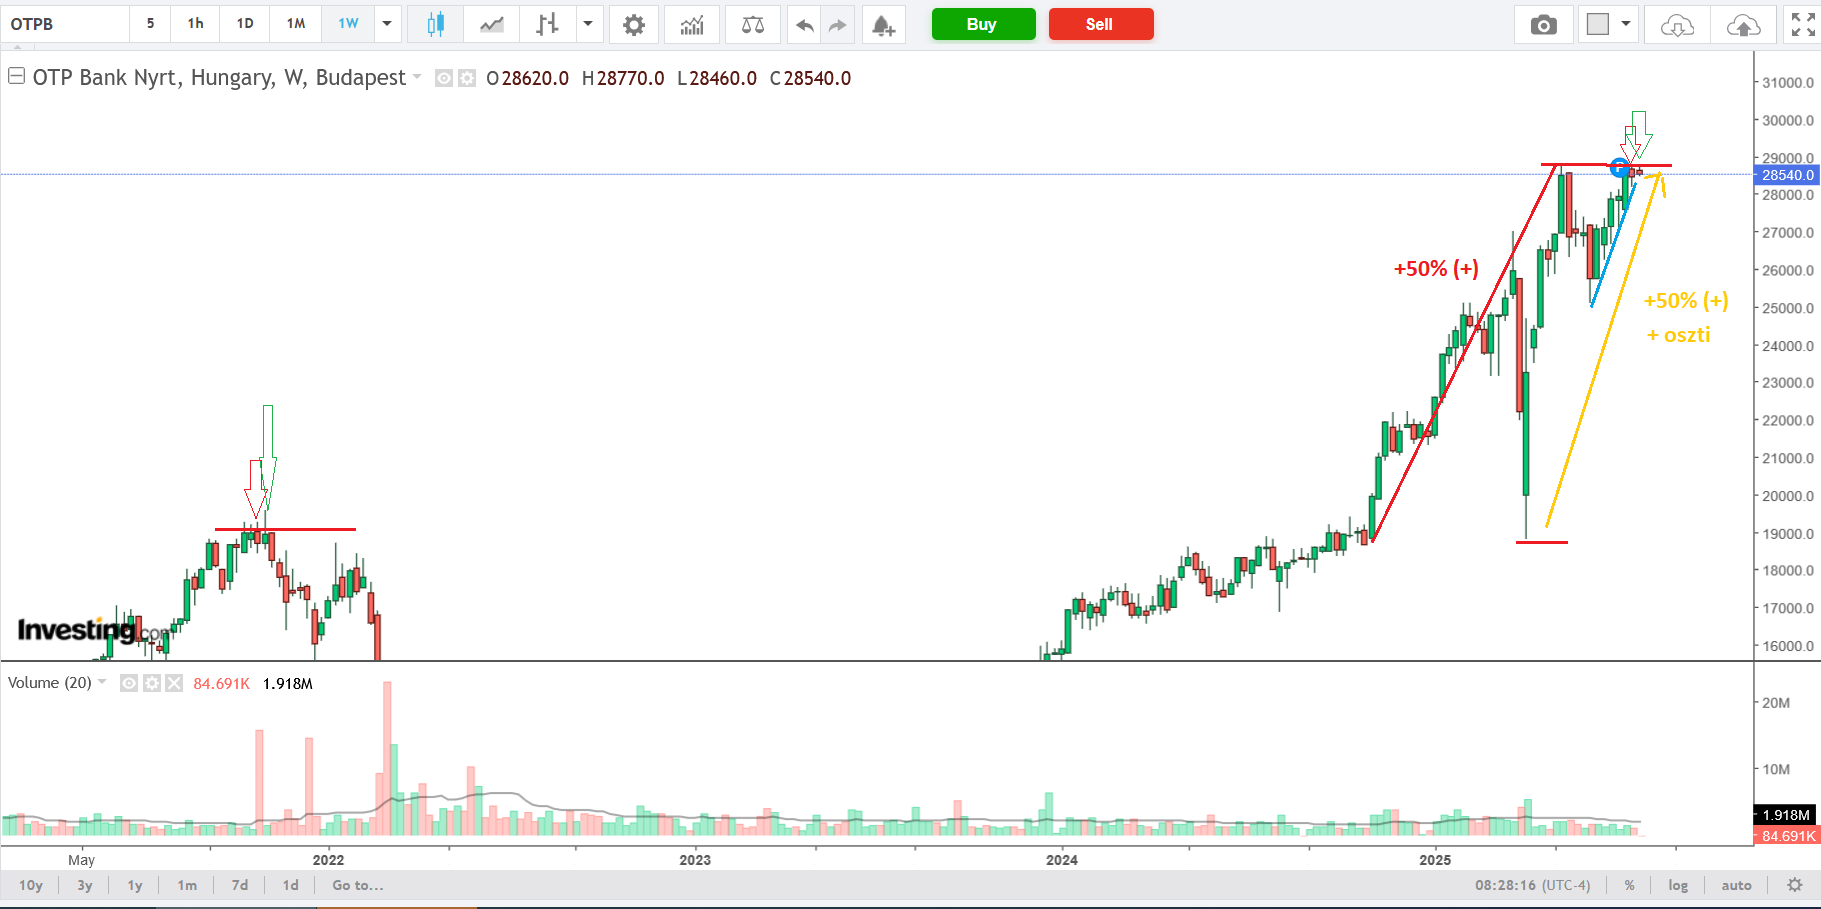Set date range to 10y
Viewport: 1821px width, 909px height.
(x=31, y=885)
